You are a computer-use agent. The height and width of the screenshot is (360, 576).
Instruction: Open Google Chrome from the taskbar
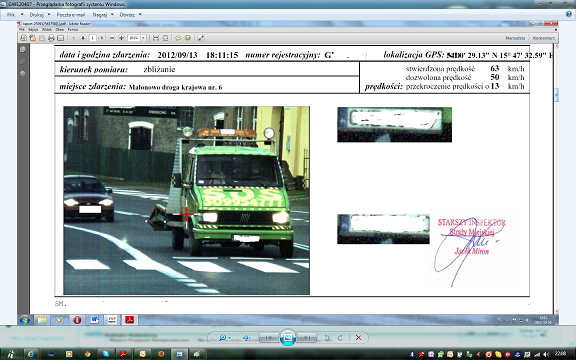point(87,354)
